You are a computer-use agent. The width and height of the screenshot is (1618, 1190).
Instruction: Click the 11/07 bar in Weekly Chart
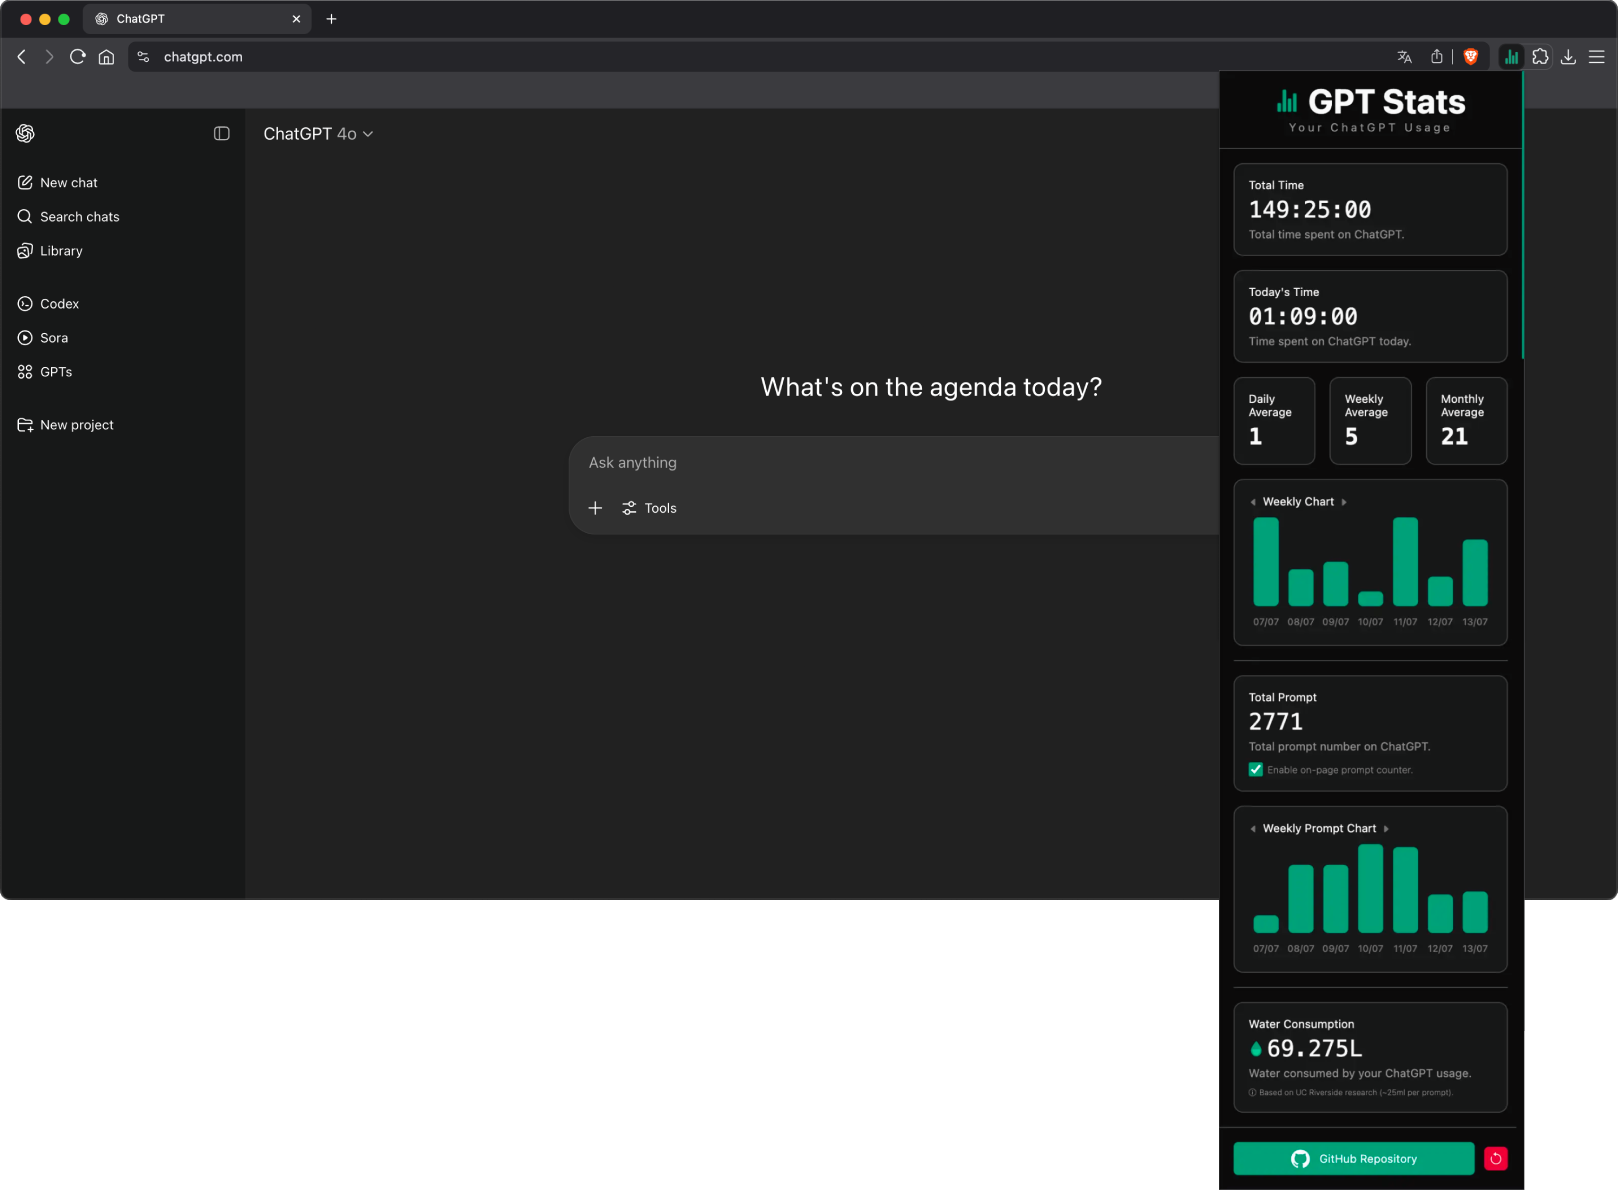1405,562
